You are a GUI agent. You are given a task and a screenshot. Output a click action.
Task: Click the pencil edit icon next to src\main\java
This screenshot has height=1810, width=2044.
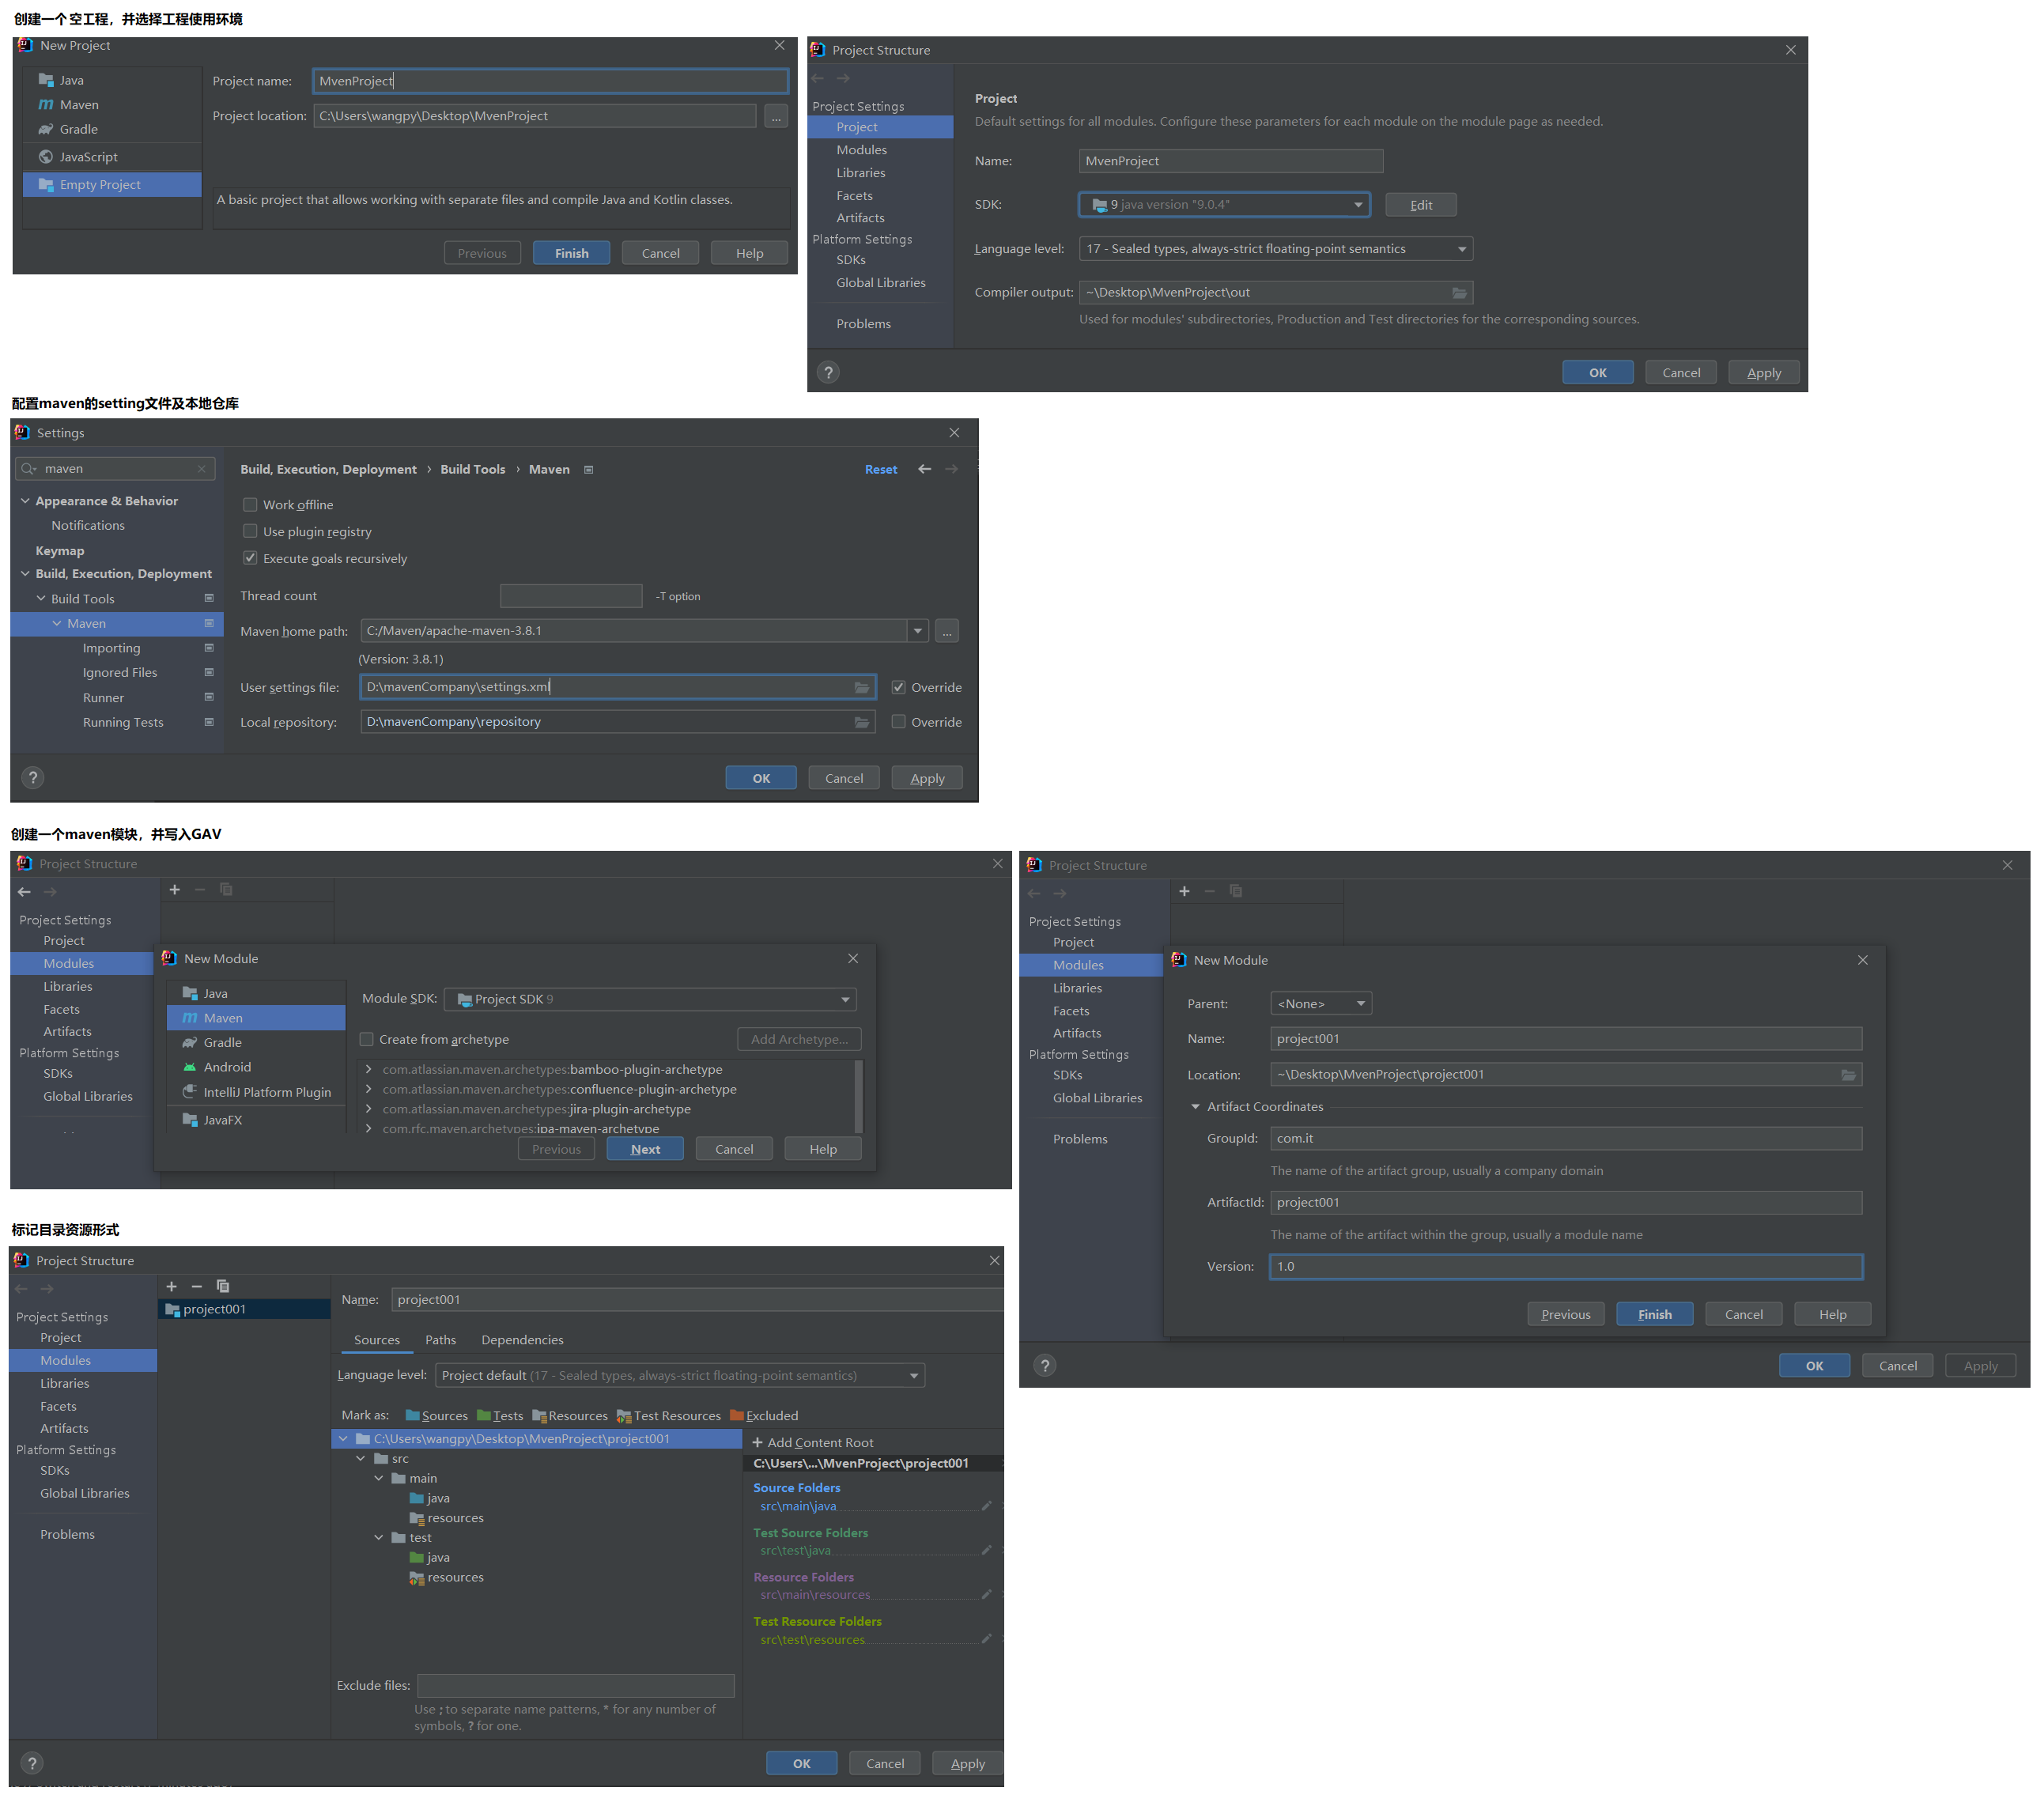(986, 1505)
